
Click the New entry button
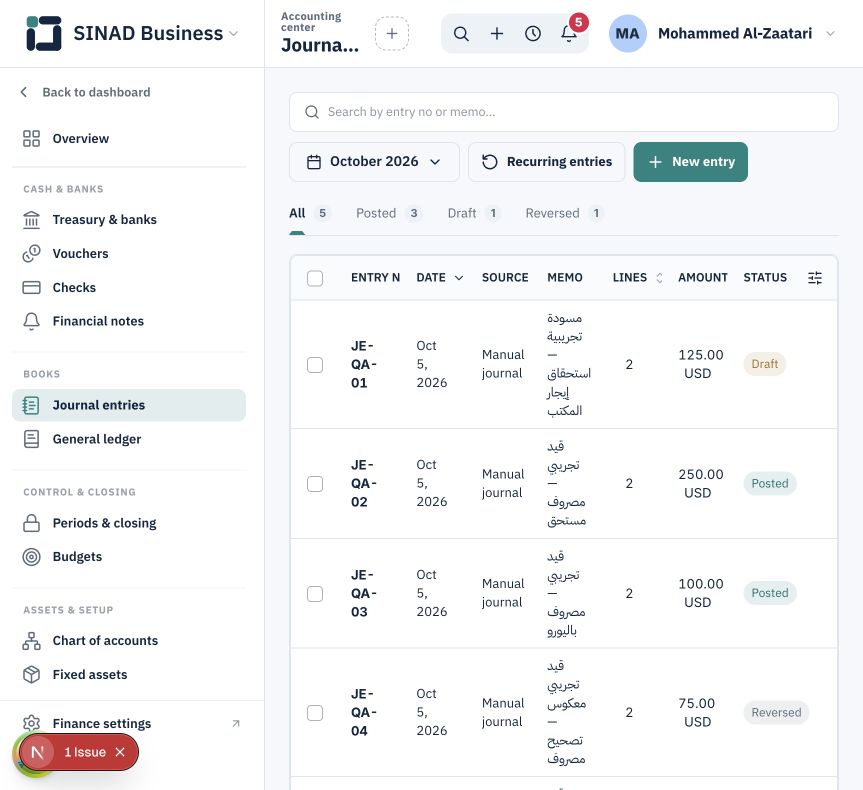[691, 162]
